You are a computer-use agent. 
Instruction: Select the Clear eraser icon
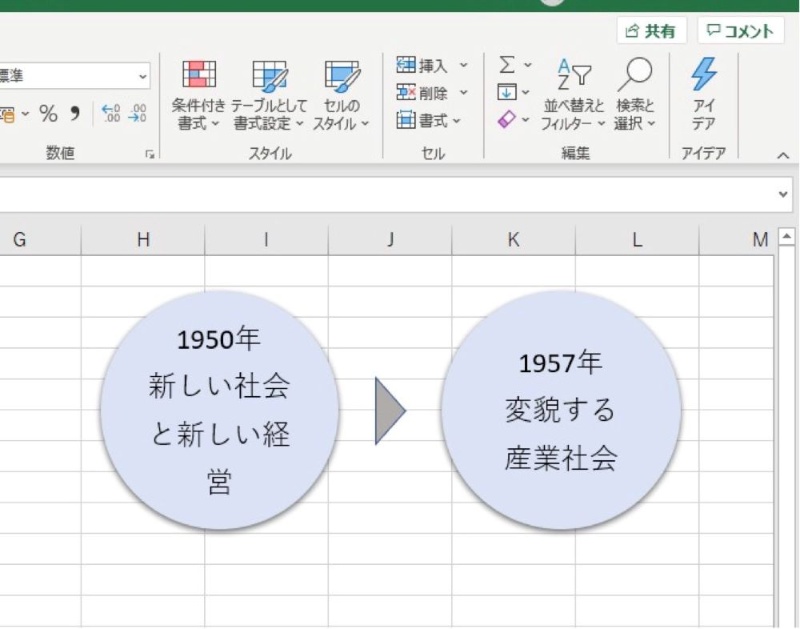click(x=508, y=116)
